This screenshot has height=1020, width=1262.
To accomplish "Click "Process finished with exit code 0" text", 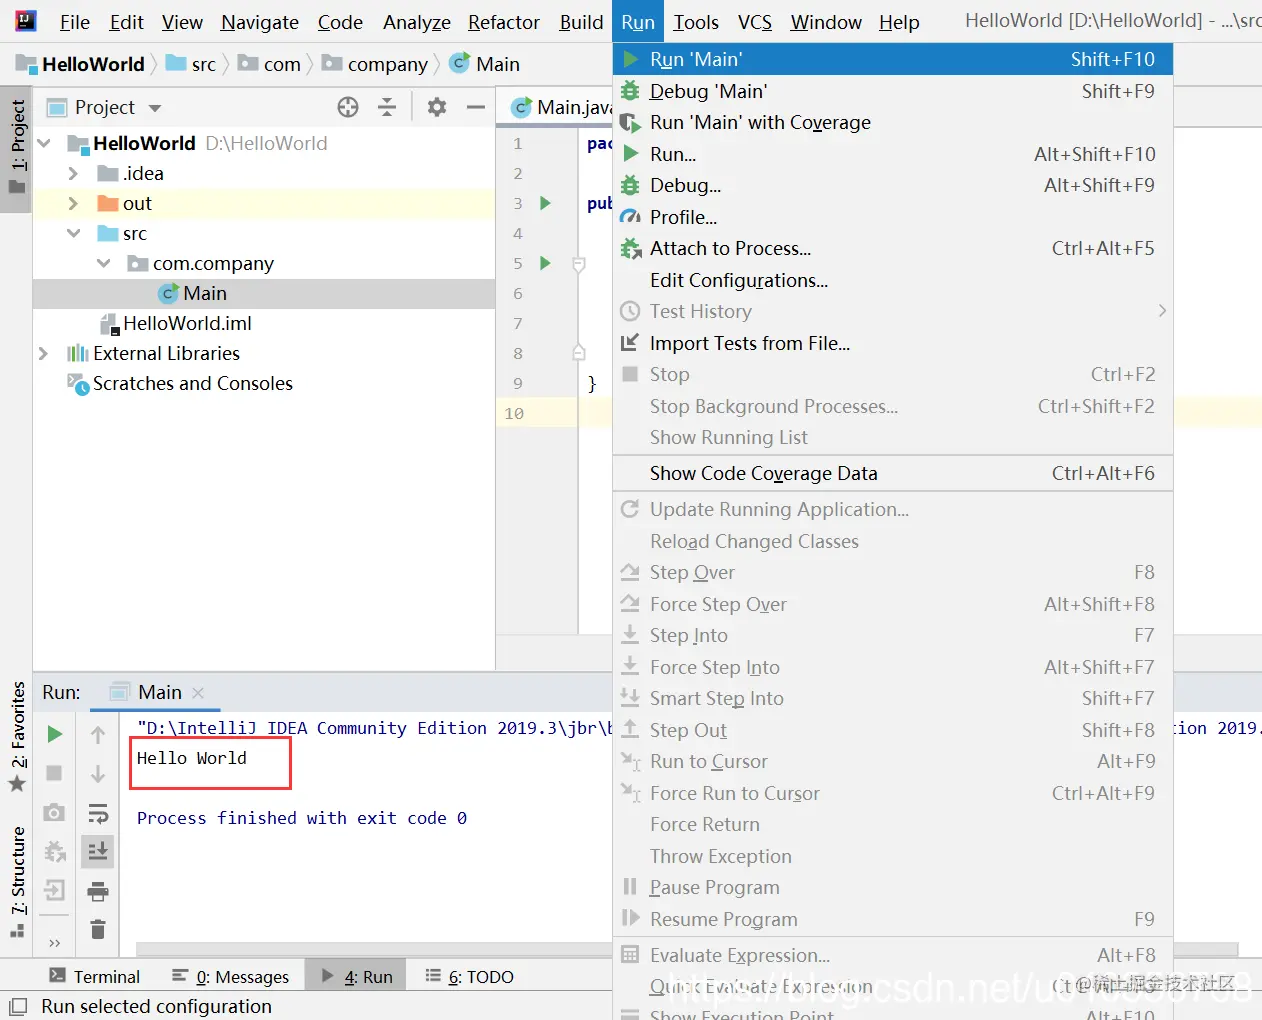I will pos(302,818).
